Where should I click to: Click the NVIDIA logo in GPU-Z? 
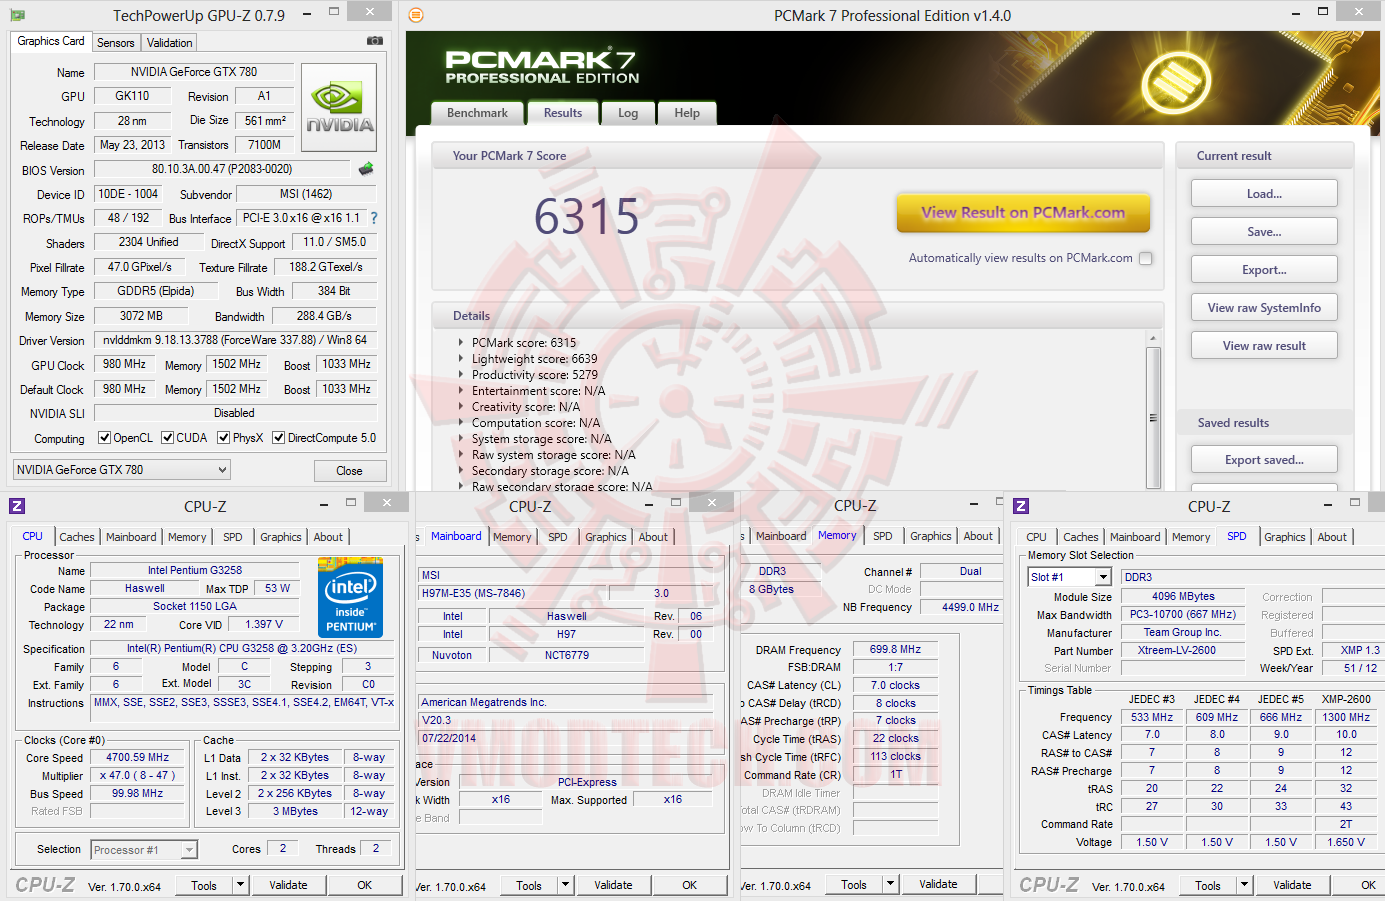point(340,107)
